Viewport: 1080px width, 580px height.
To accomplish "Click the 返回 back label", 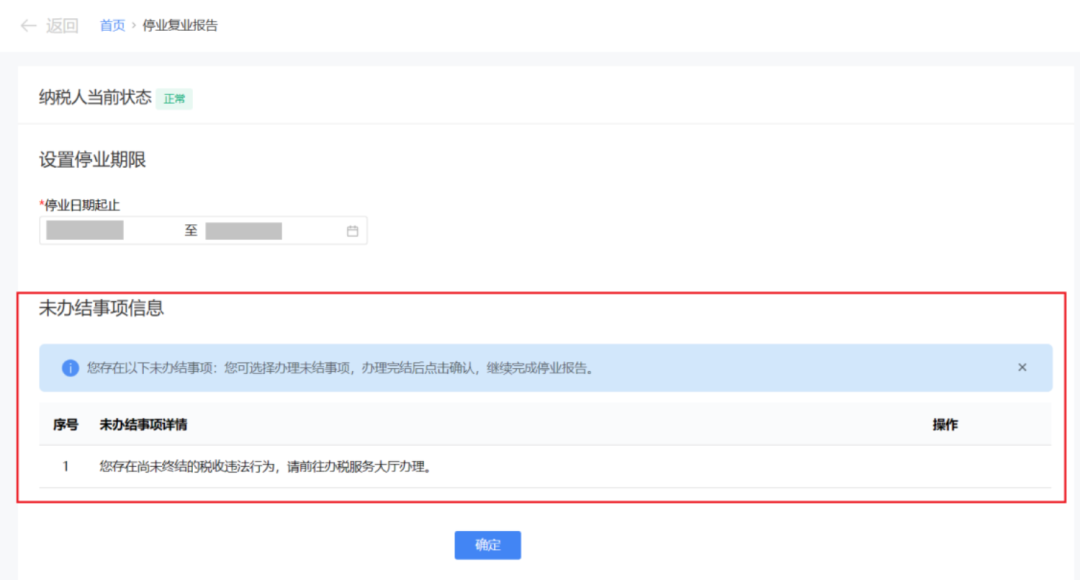I will click(x=62, y=26).
